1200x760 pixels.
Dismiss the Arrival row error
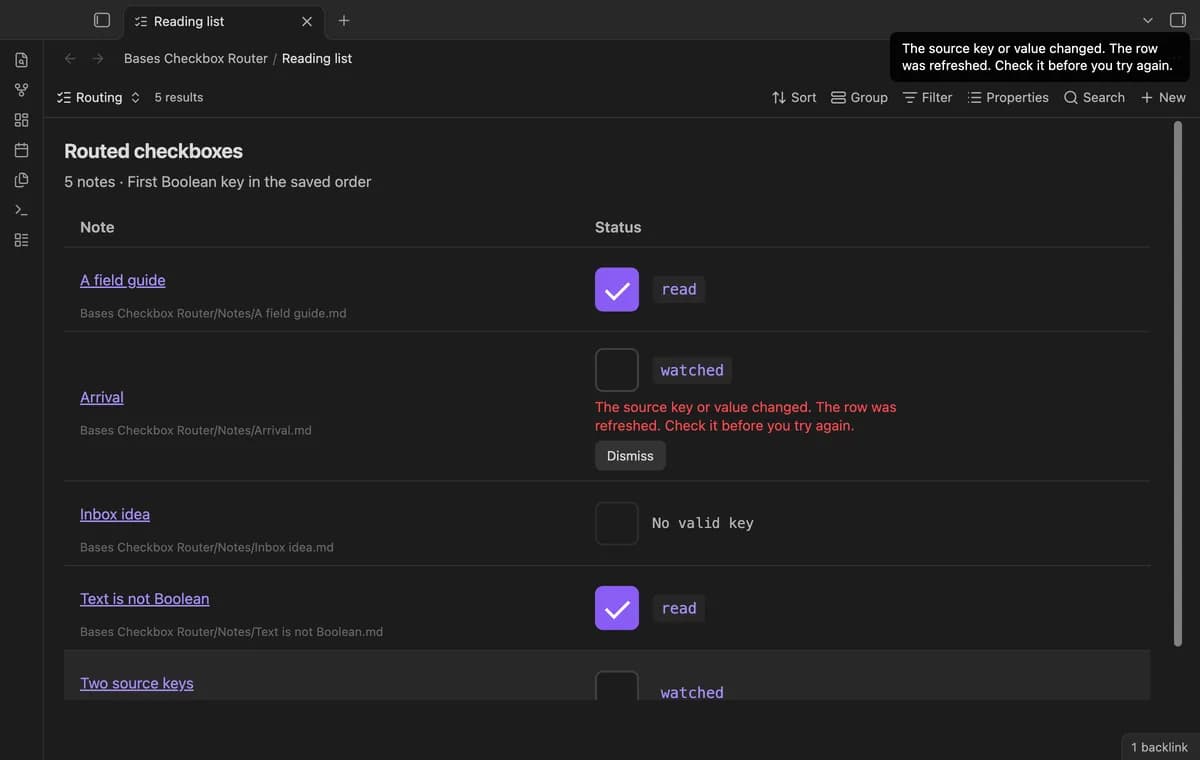pos(630,456)
